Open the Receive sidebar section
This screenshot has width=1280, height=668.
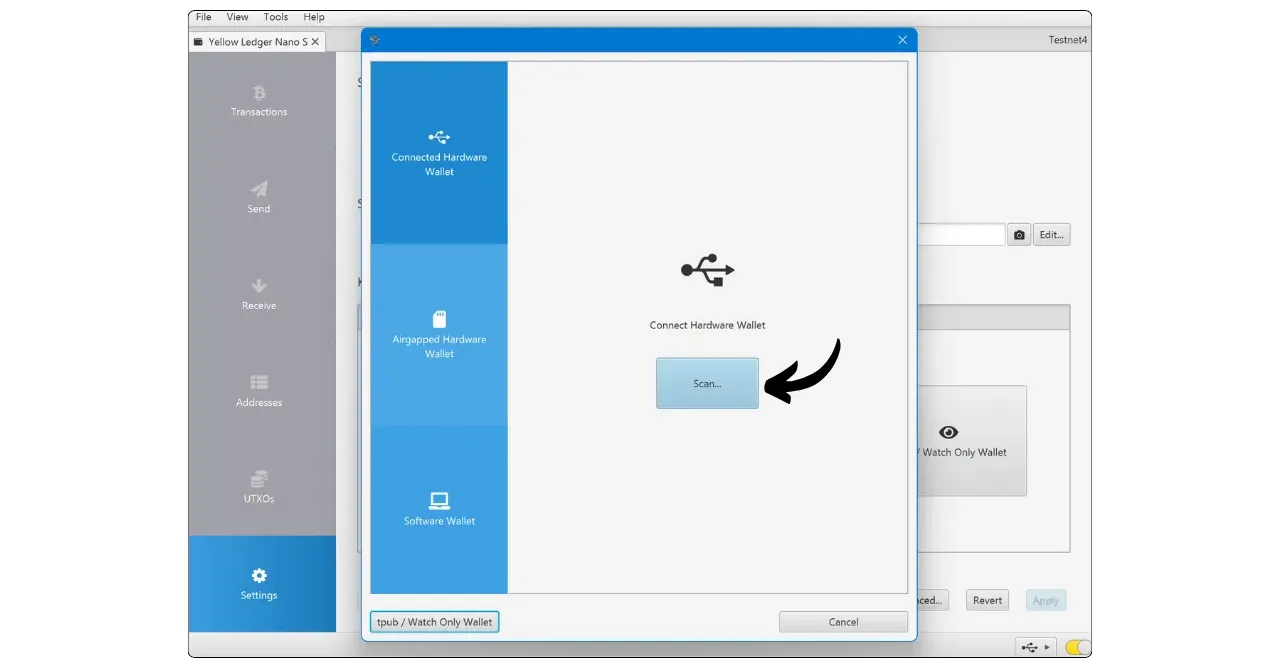click(x=259, y=294)
